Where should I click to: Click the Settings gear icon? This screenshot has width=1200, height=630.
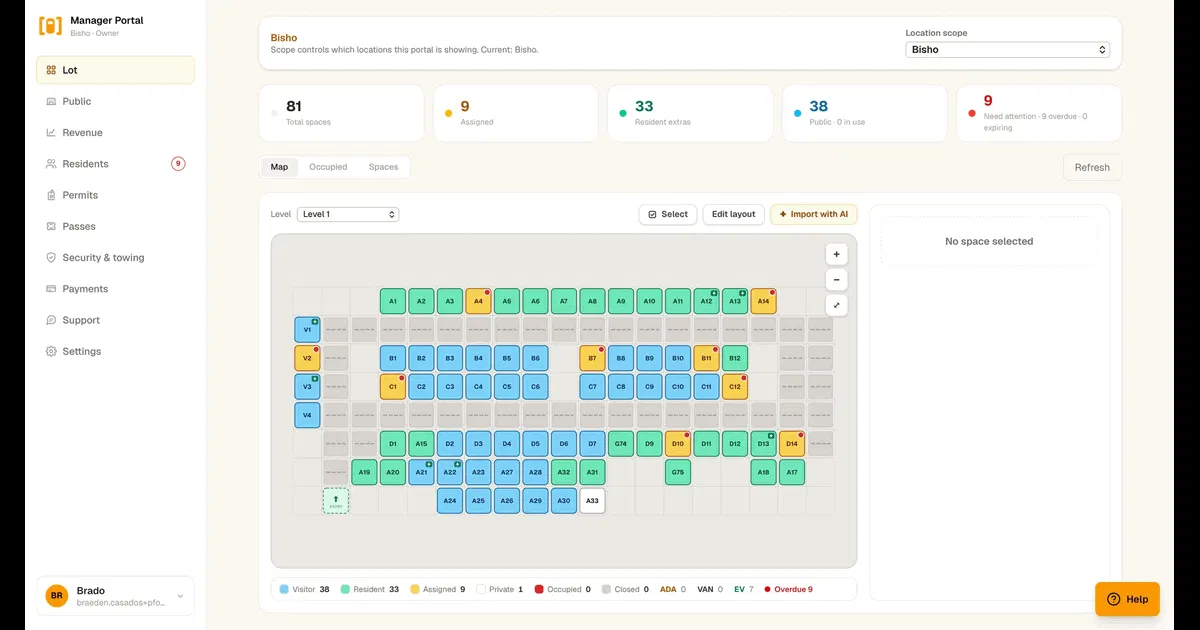tap(51, 351)
